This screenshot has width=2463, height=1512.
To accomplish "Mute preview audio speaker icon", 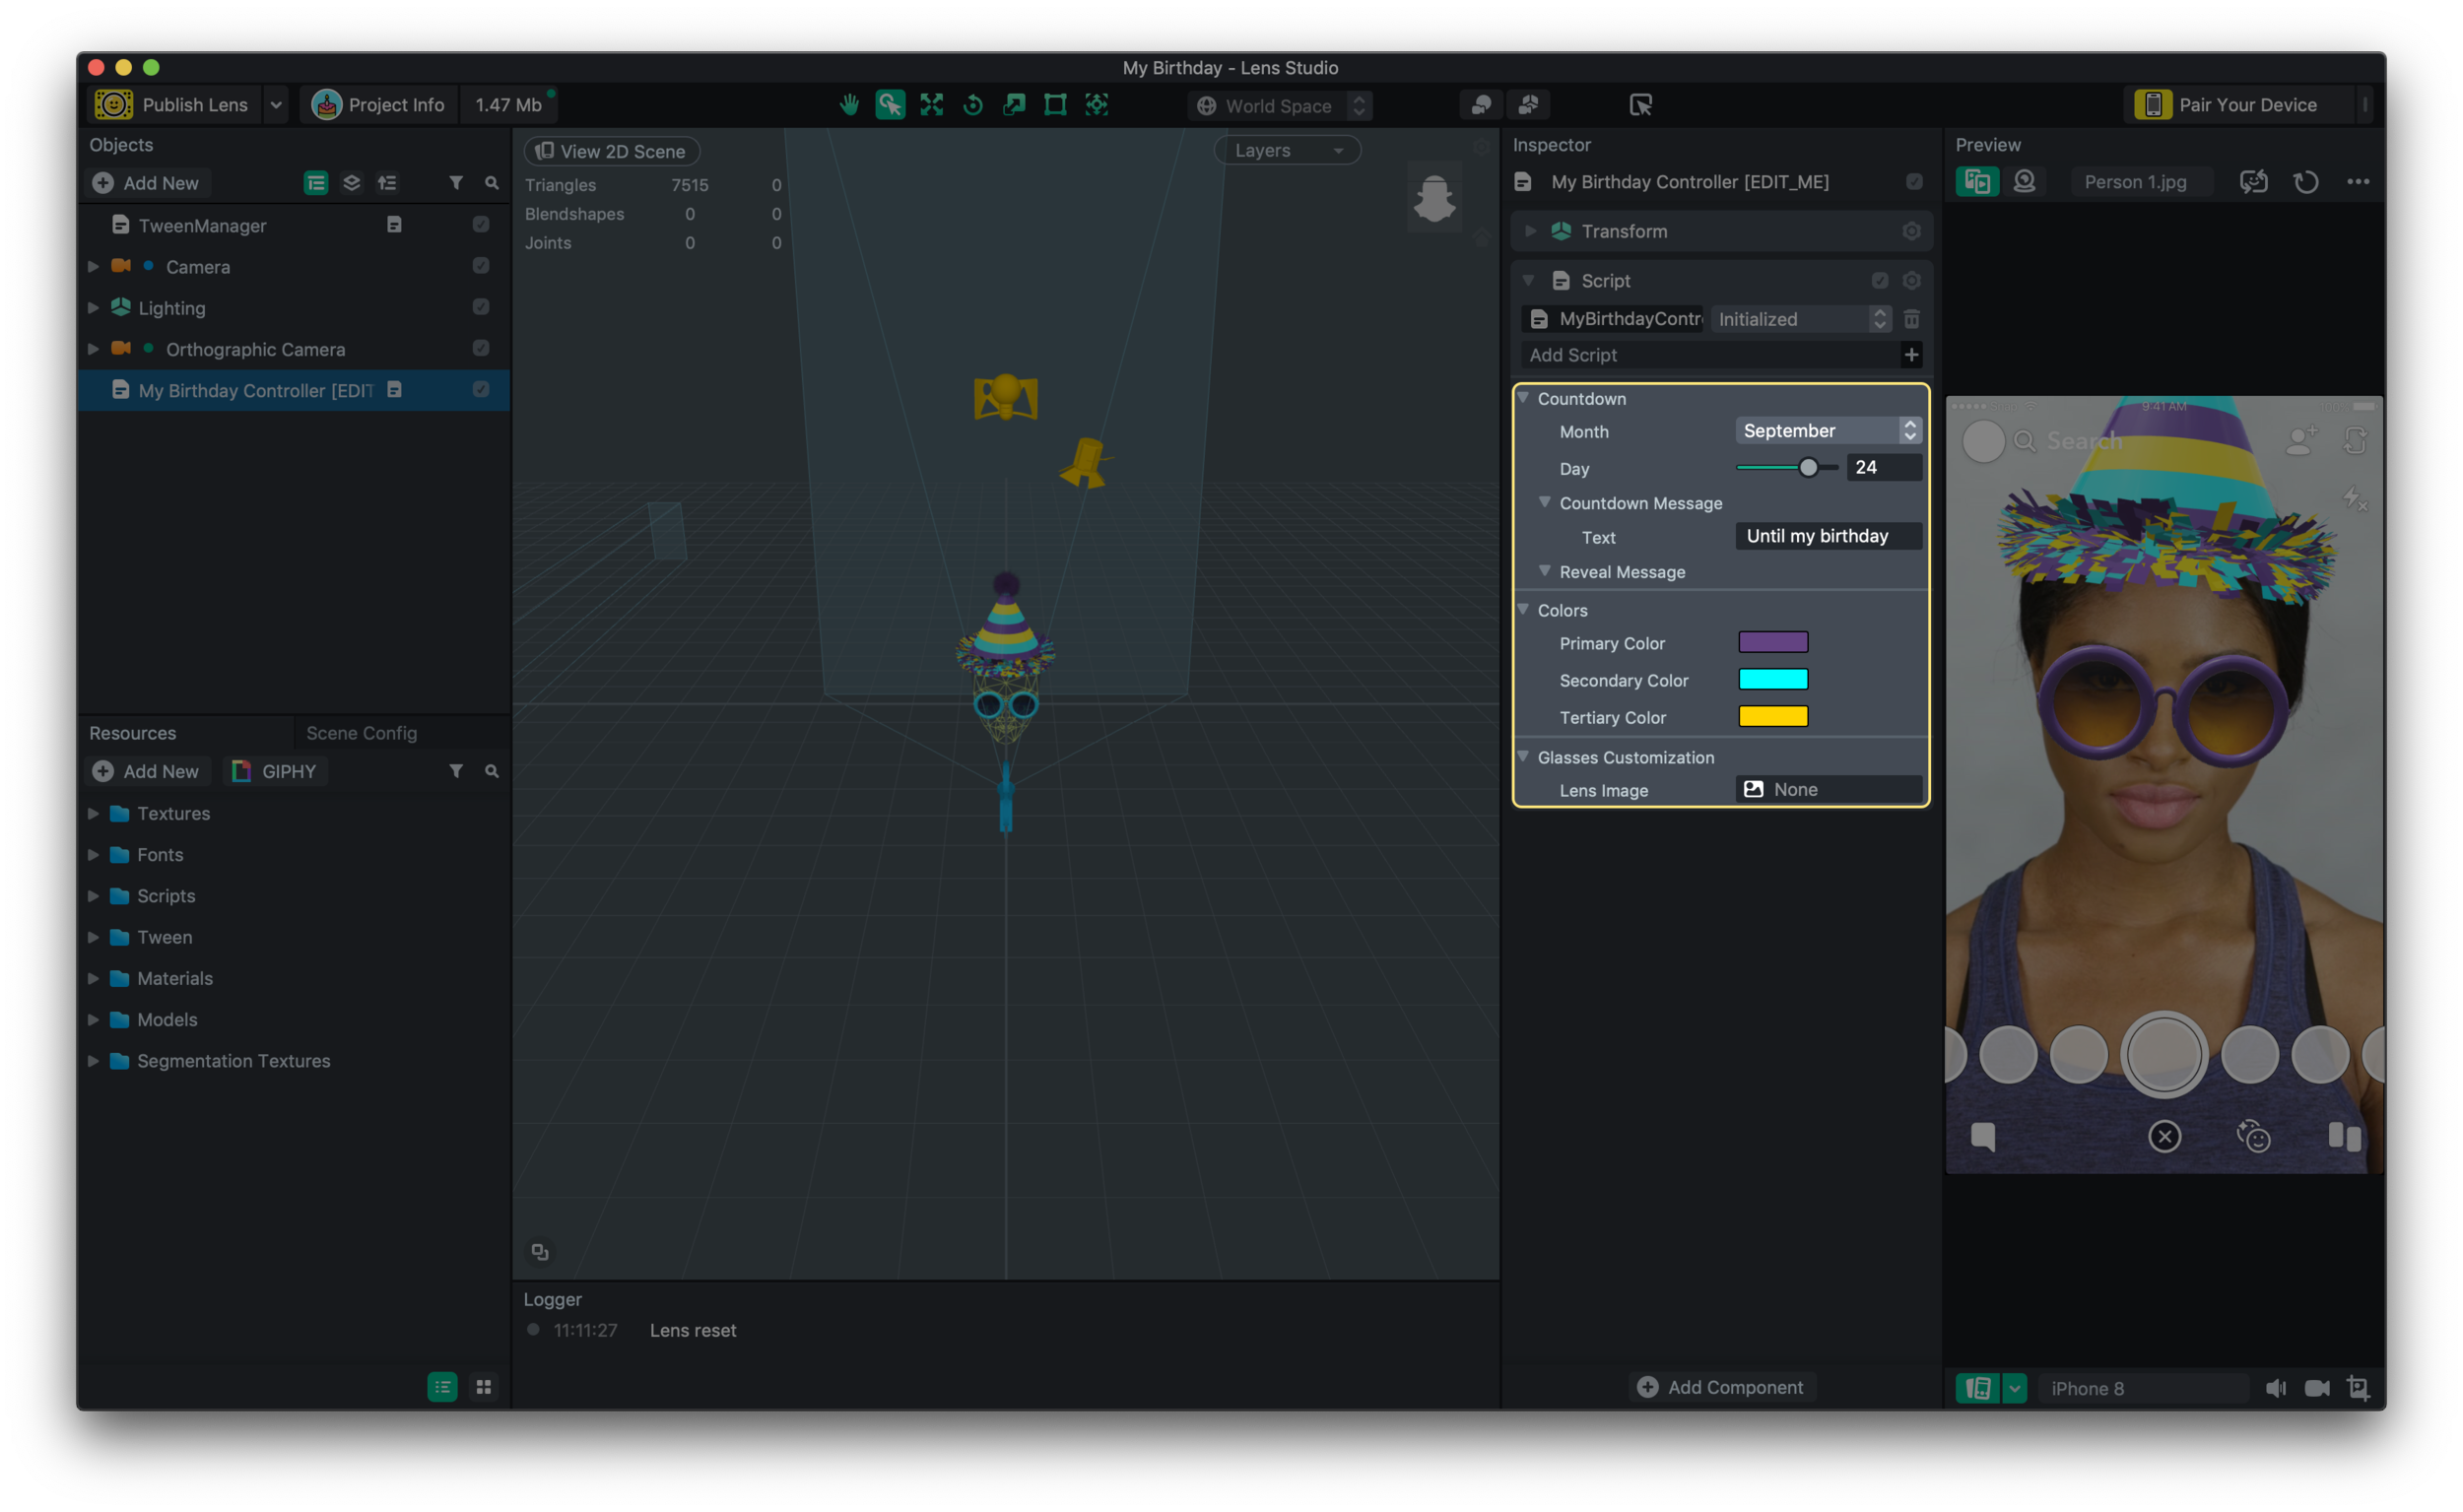I will (2276, 1388).
